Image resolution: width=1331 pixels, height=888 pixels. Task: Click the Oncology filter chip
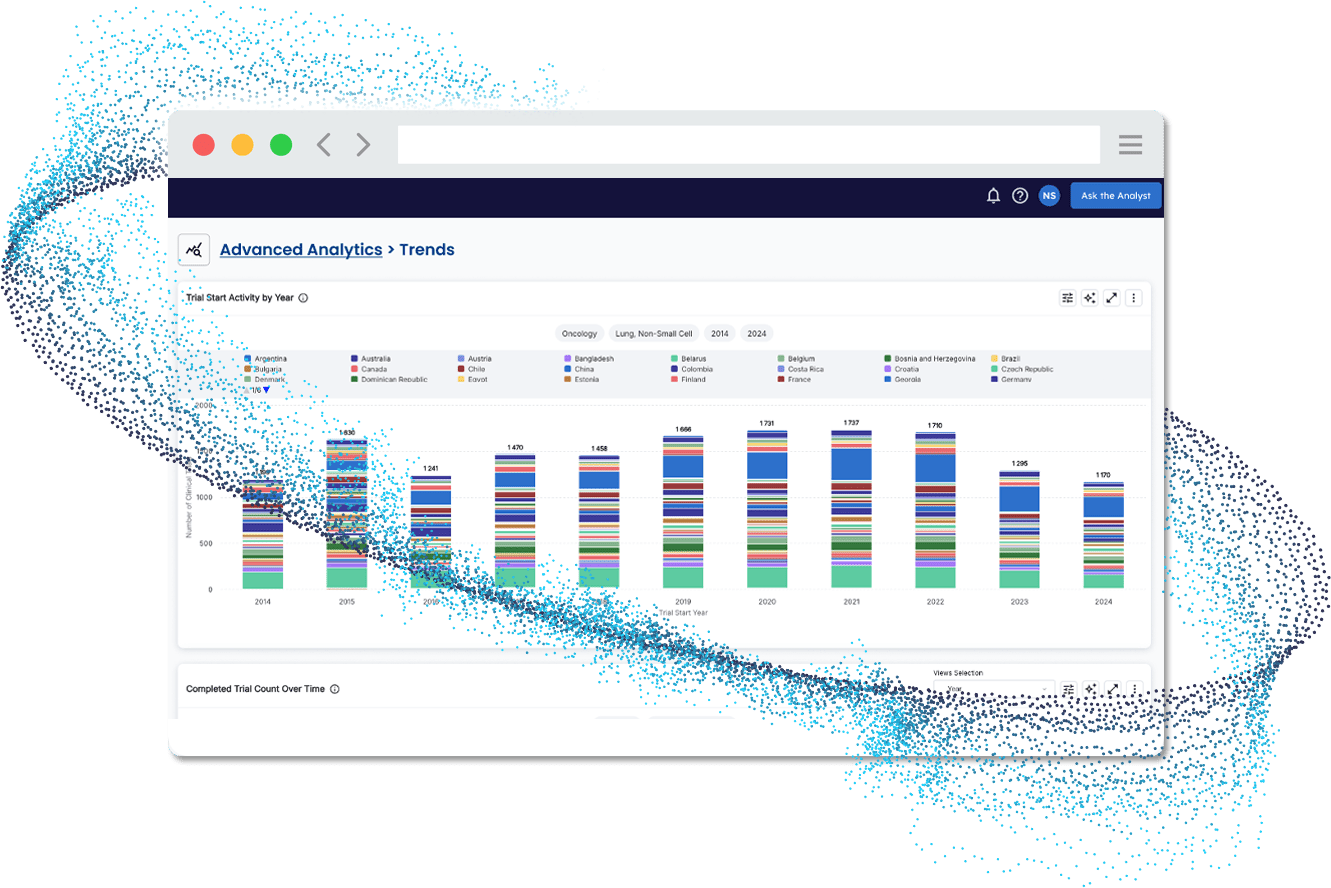(x=580, y=334)
